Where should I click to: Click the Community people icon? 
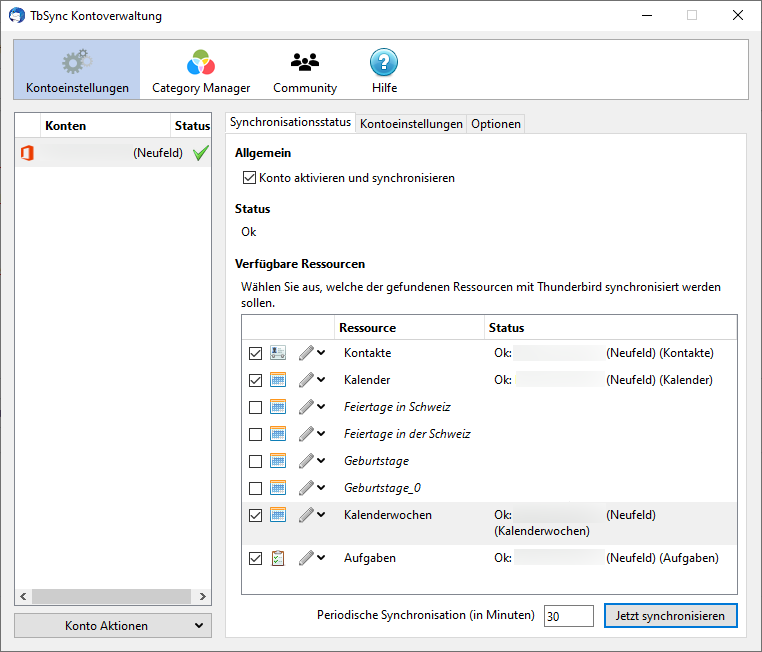pos(305,63)
